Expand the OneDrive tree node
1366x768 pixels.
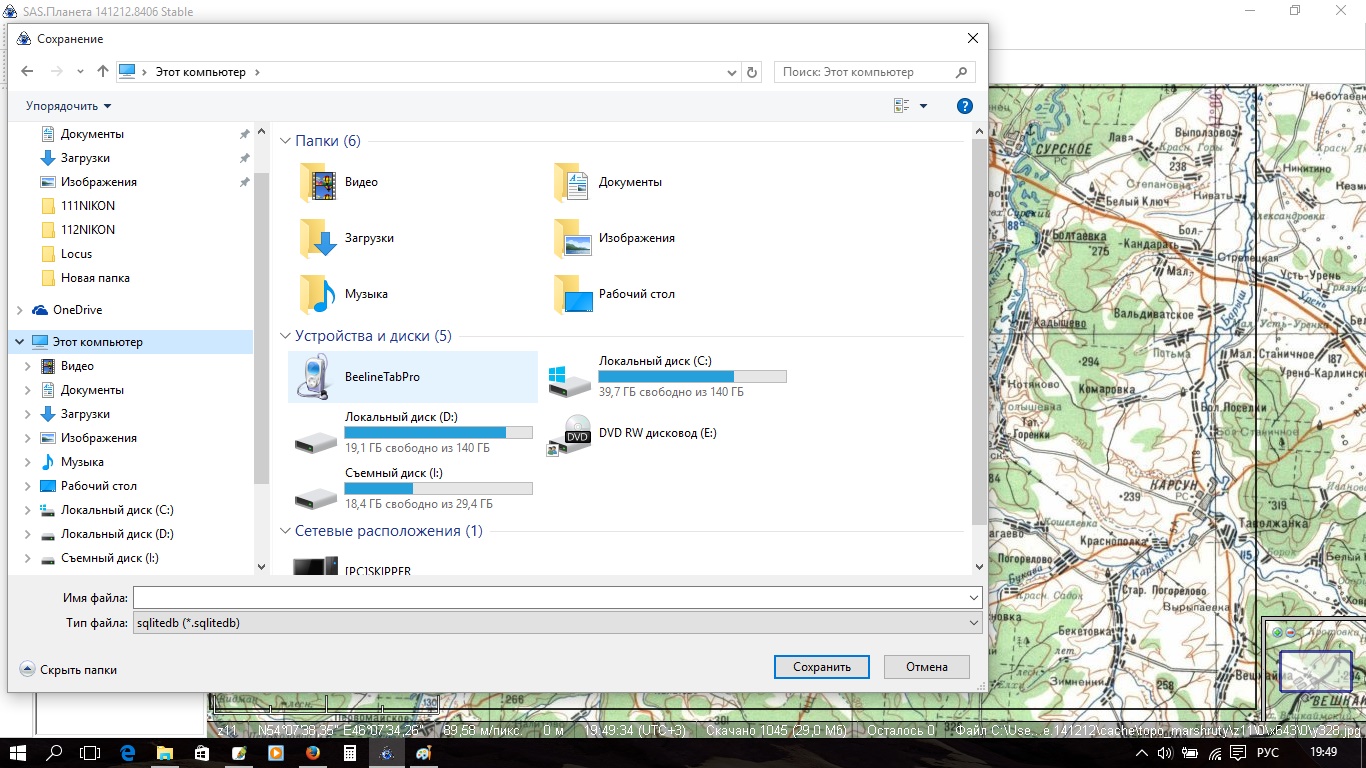tap(20, 310)
